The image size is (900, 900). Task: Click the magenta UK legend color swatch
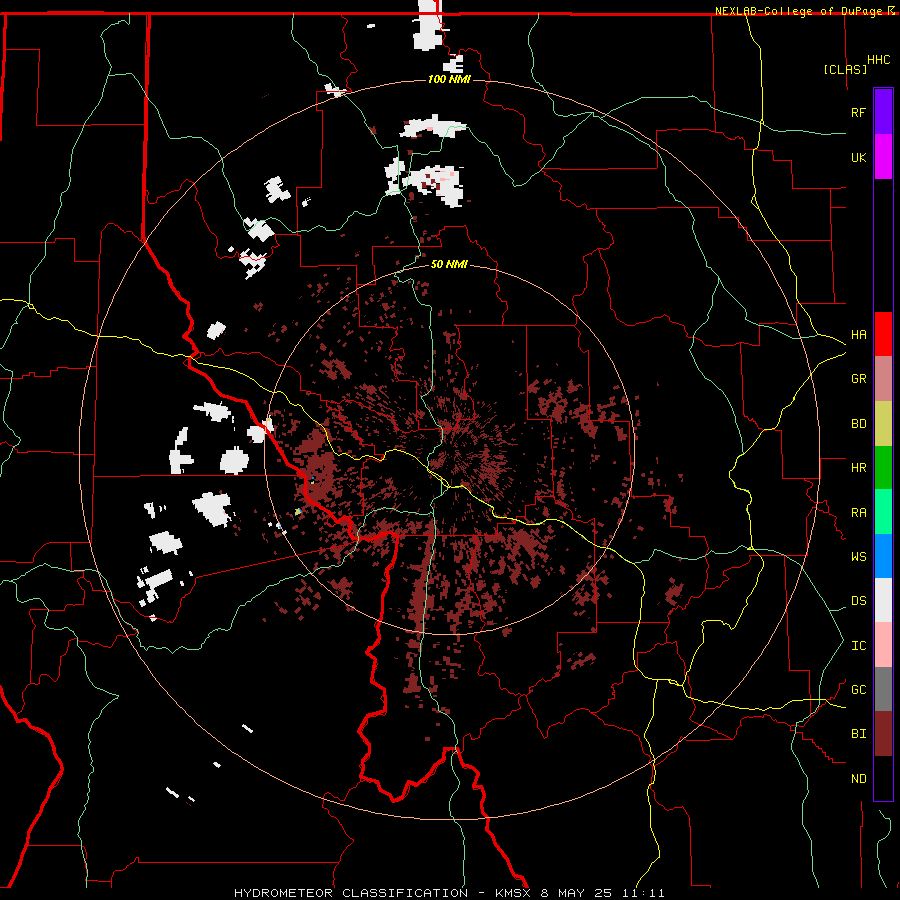coord(883,157)
